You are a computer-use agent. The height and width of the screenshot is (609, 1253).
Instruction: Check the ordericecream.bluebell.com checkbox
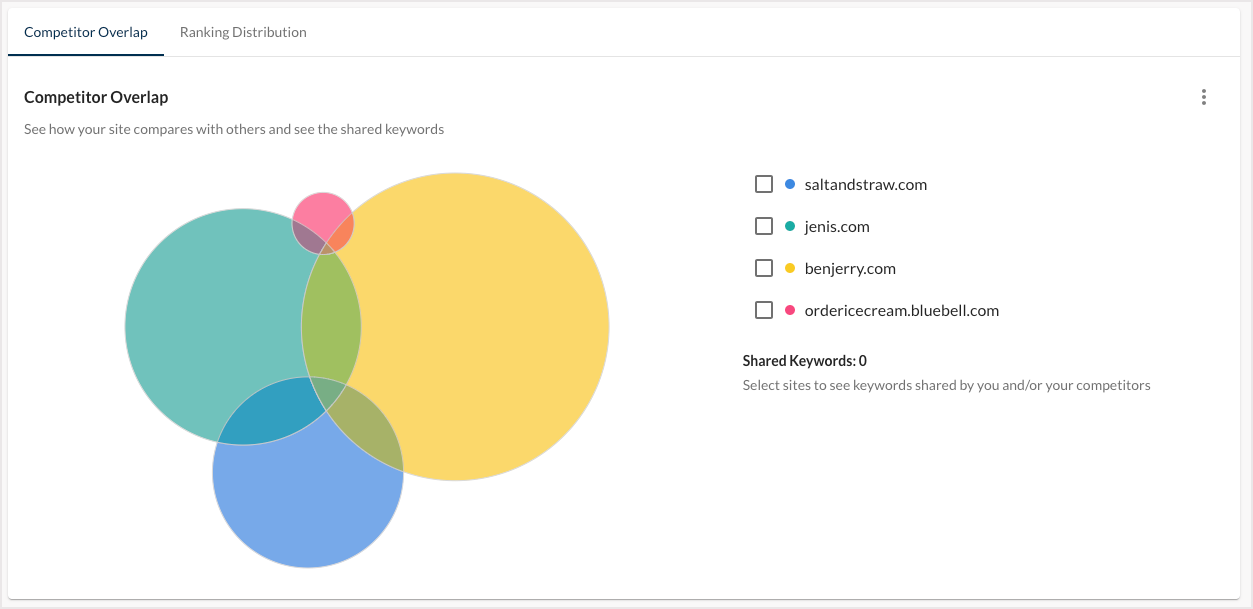click(x=764, y=310)
